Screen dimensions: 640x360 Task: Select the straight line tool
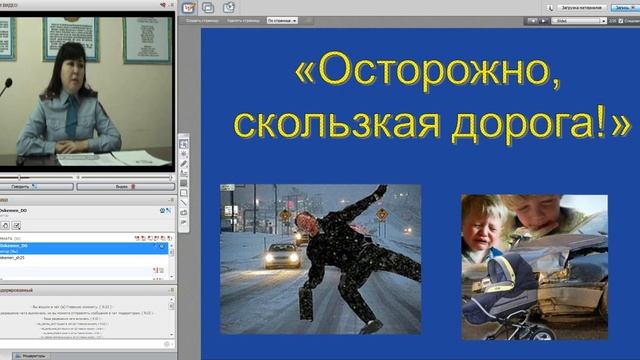click(184, 203)
